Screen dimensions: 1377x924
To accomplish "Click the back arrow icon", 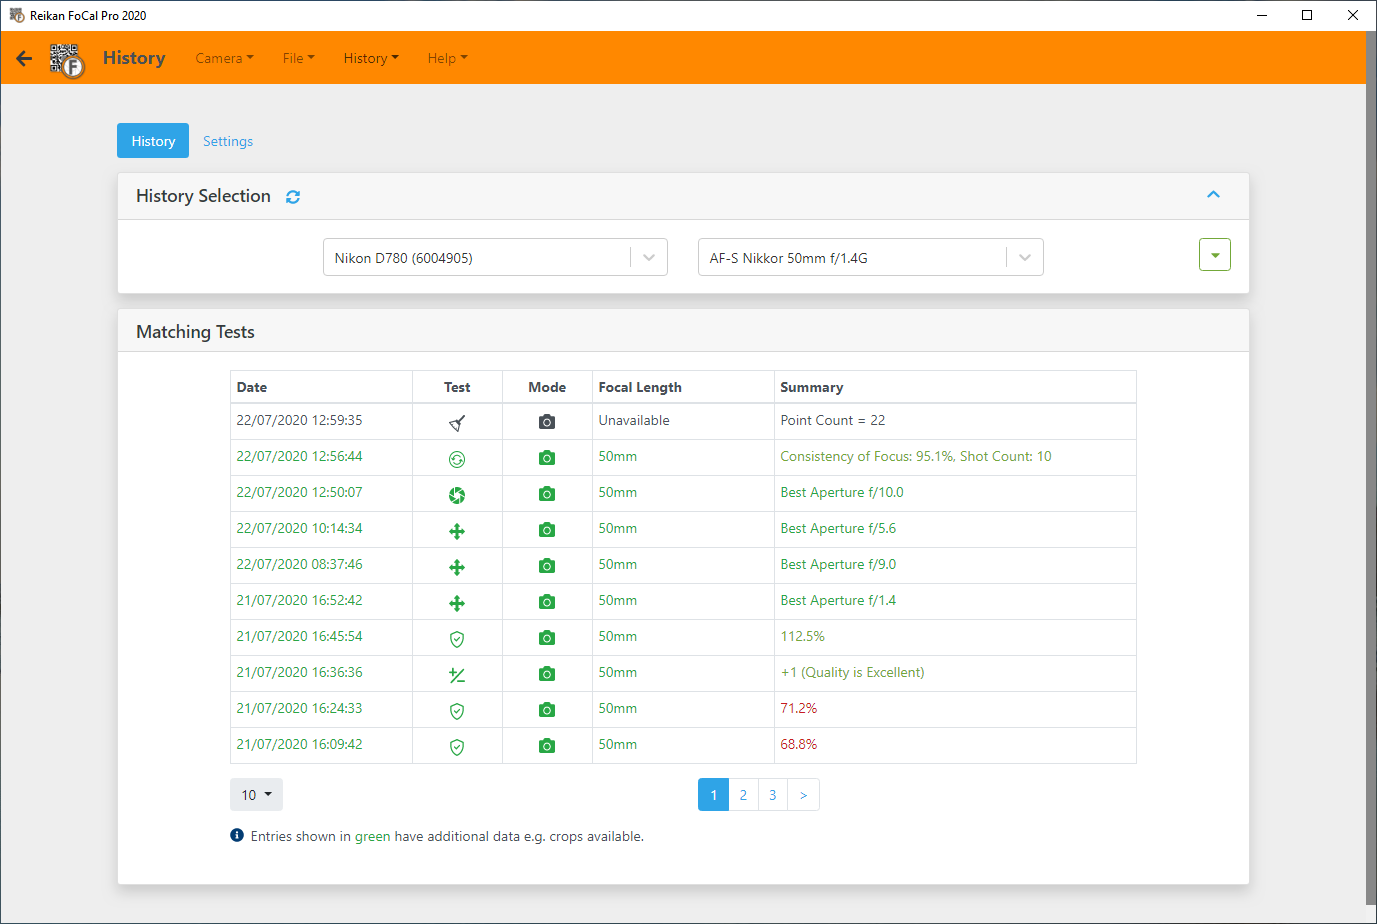I will tap(24, 58).
